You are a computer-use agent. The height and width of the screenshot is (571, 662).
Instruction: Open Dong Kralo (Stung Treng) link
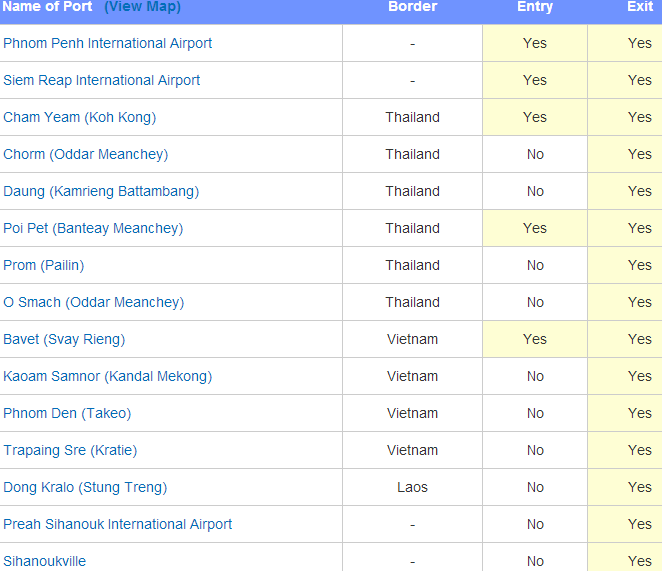click(85, 487)
